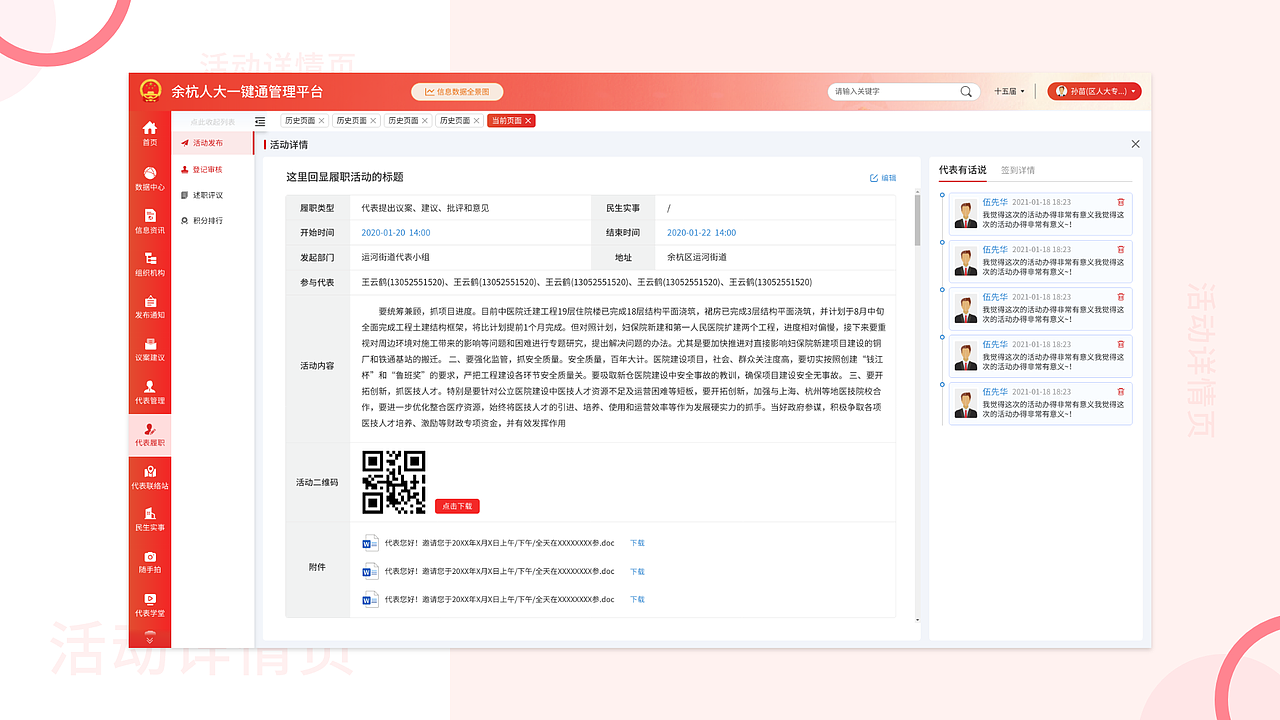Open 随手拍 camera section
Viewport: 1280px width, 720px height.
coord(150,563)
